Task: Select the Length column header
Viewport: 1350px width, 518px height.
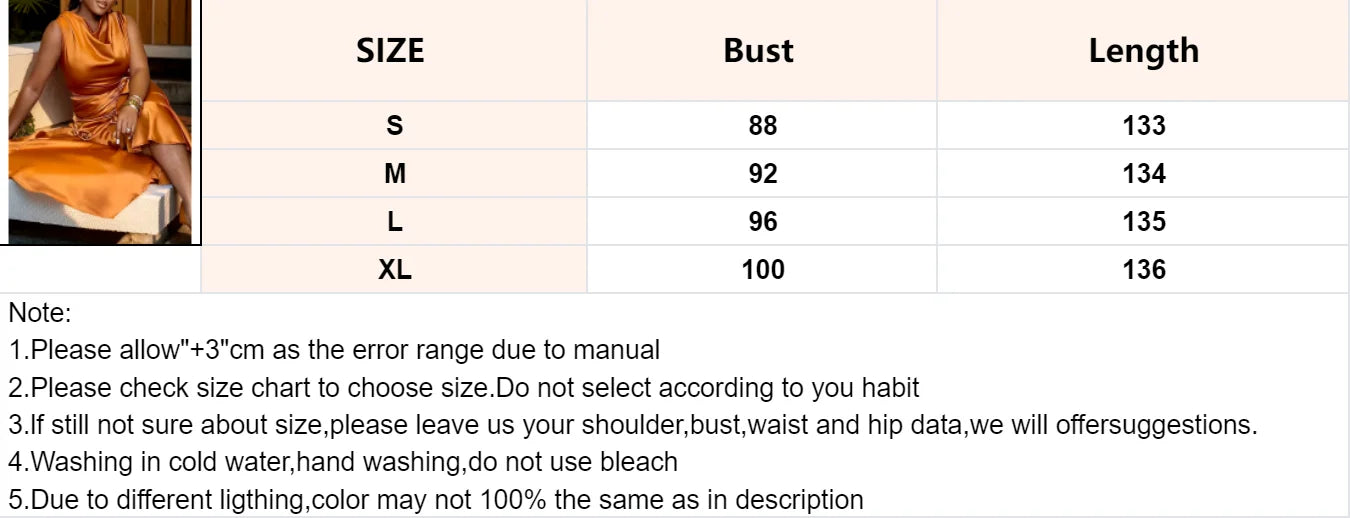Action: click(1144, 50)
